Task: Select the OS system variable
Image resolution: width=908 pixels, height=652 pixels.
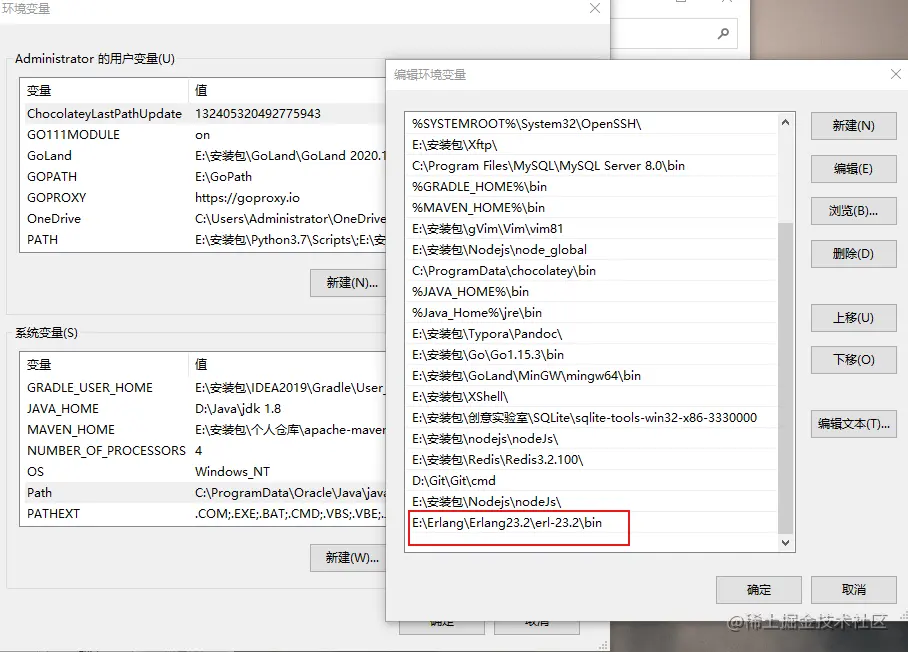Action: 203,471
